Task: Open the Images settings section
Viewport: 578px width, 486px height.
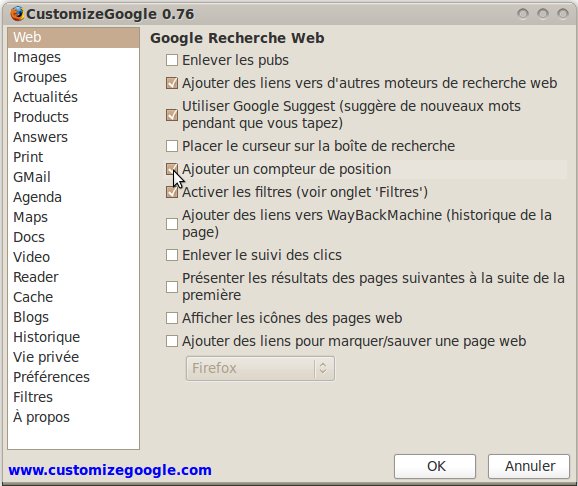Action: [x=73, y=57]
